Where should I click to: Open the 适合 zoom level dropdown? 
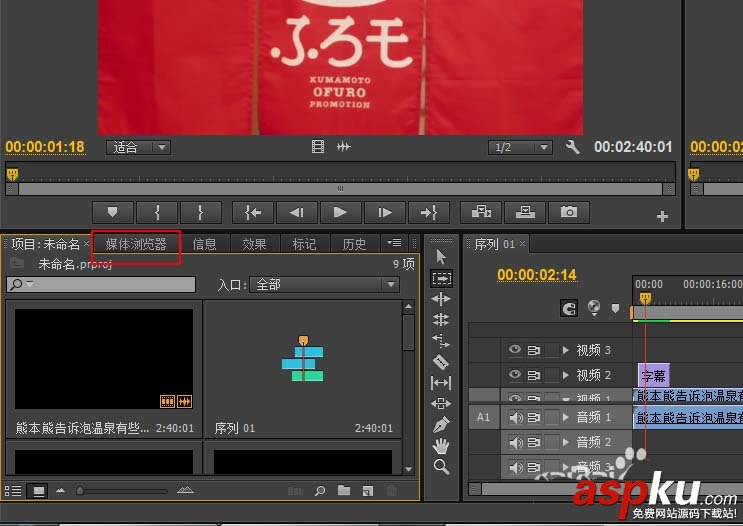coord(138,147)
